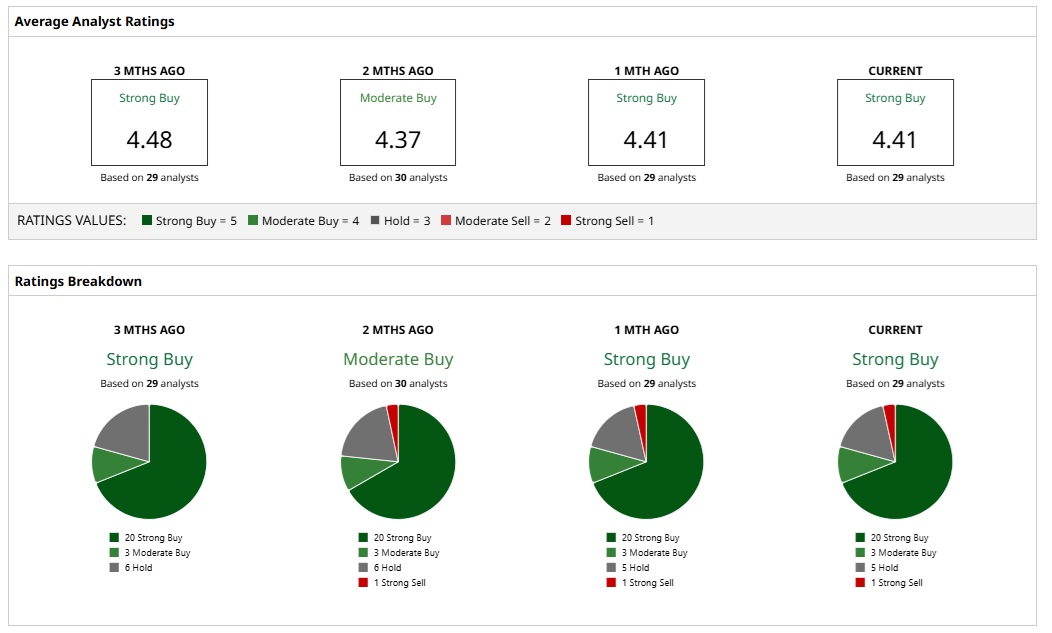The width and height of the screenshot is (1052, 633).
Task: Click the Ratings Breakdown section header
Action: [78, 281]
